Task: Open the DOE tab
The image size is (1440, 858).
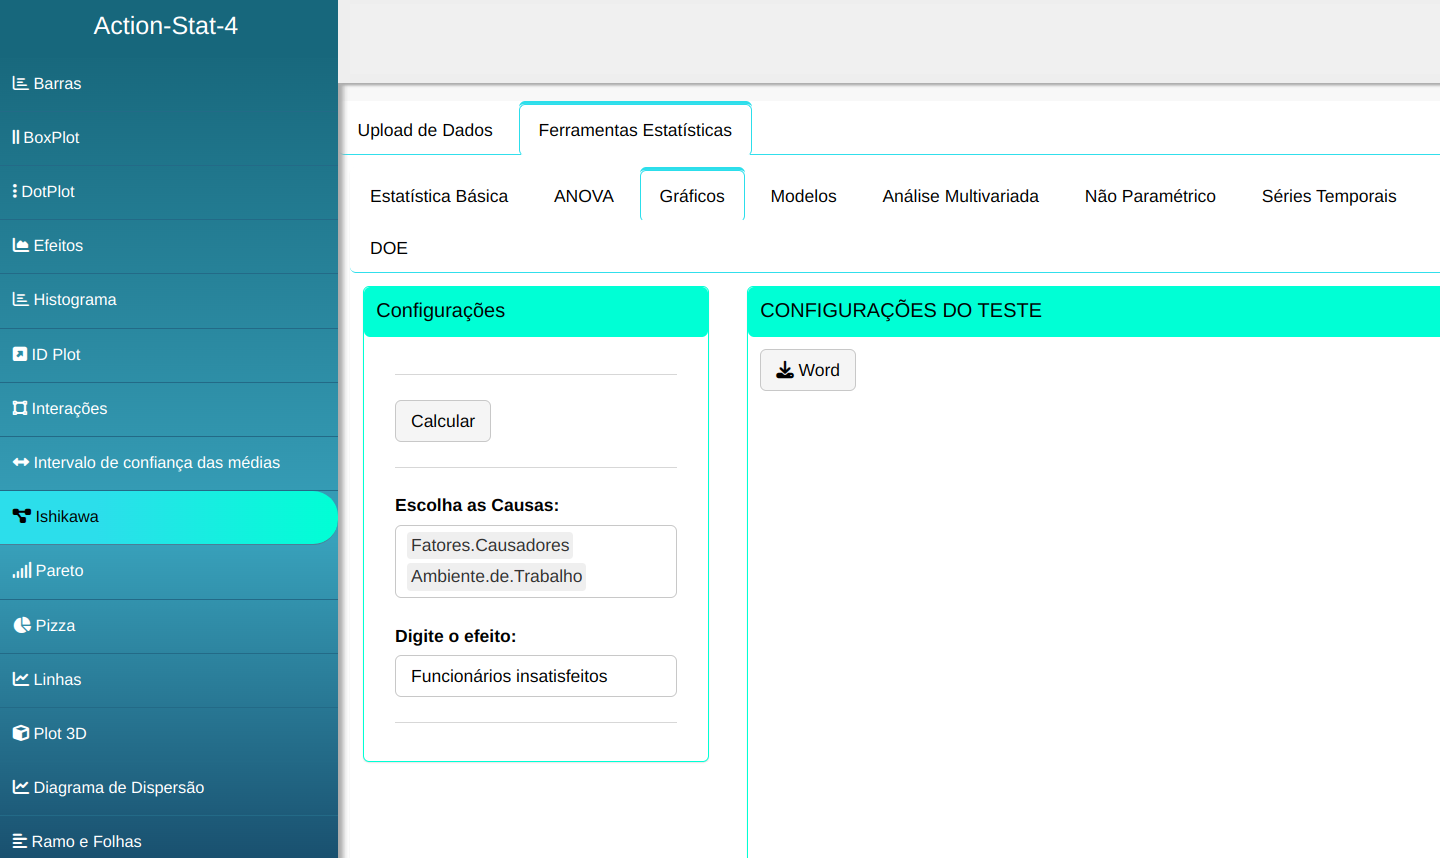Action: tap(389, 248)
